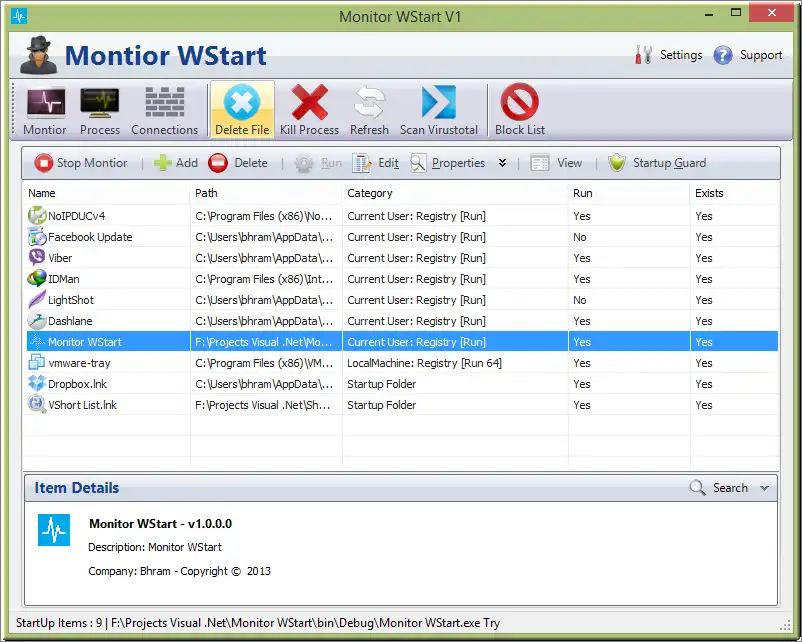
Task: Click Exists 'Yes' for Viber row
Action: coord(704,258)
